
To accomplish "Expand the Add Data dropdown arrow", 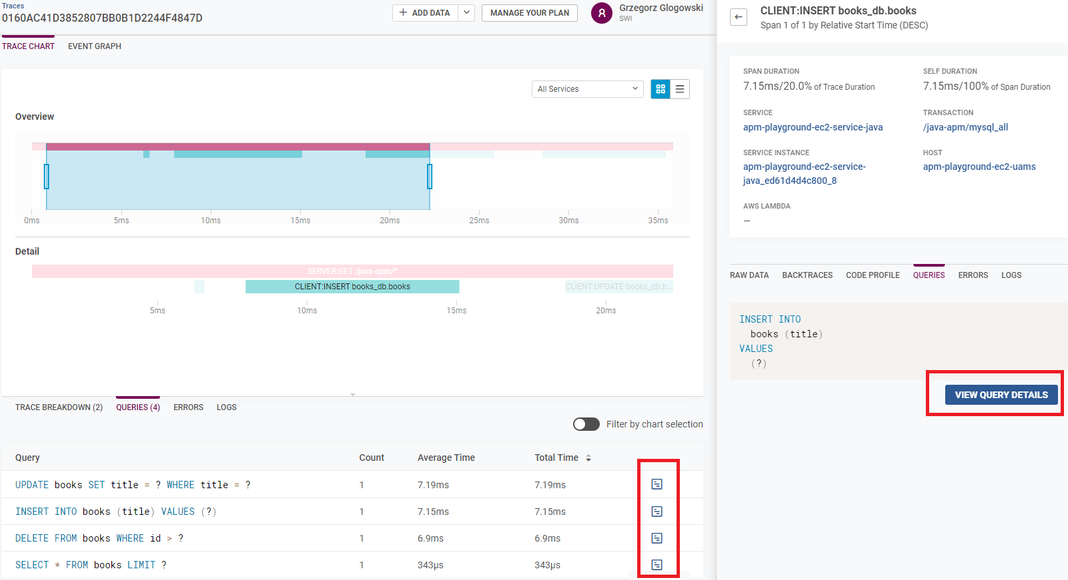I will point(466,13).
